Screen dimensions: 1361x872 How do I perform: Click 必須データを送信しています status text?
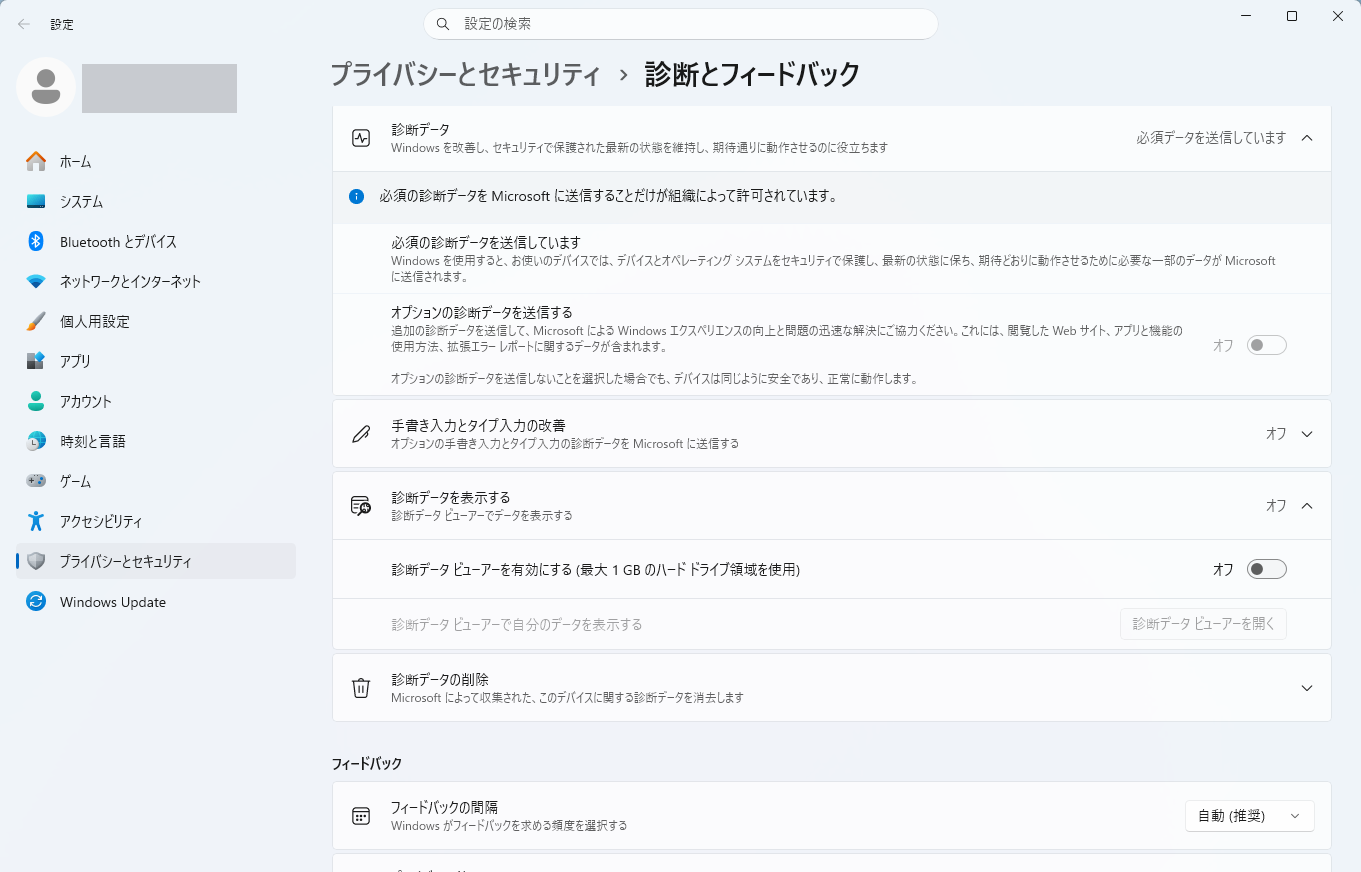(1211, 138)
